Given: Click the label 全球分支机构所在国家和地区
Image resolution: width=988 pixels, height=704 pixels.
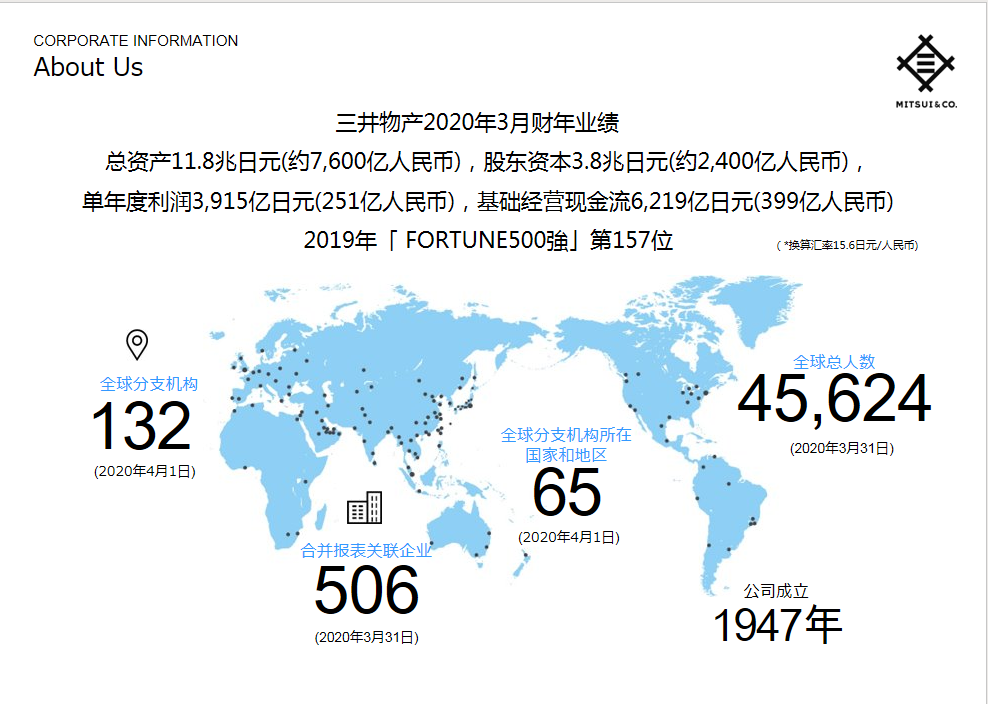Looking at the screenshot, I should [566, 445].
